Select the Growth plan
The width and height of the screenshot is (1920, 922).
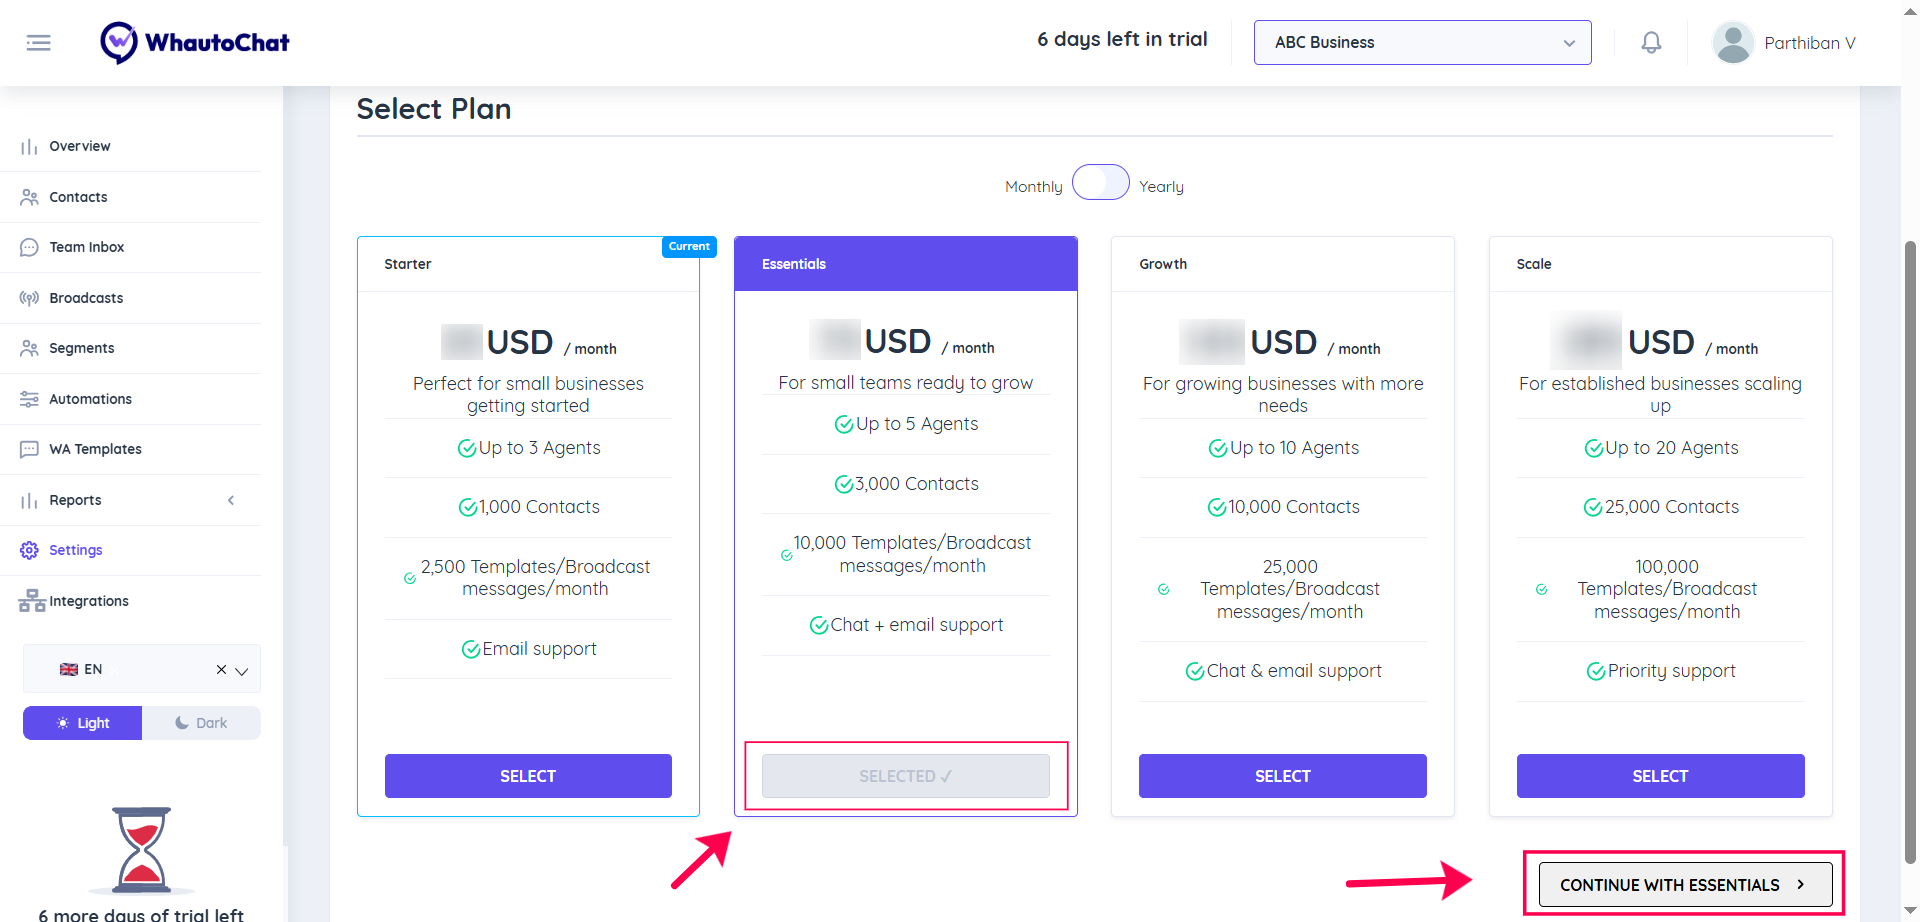coord(1282,776)
